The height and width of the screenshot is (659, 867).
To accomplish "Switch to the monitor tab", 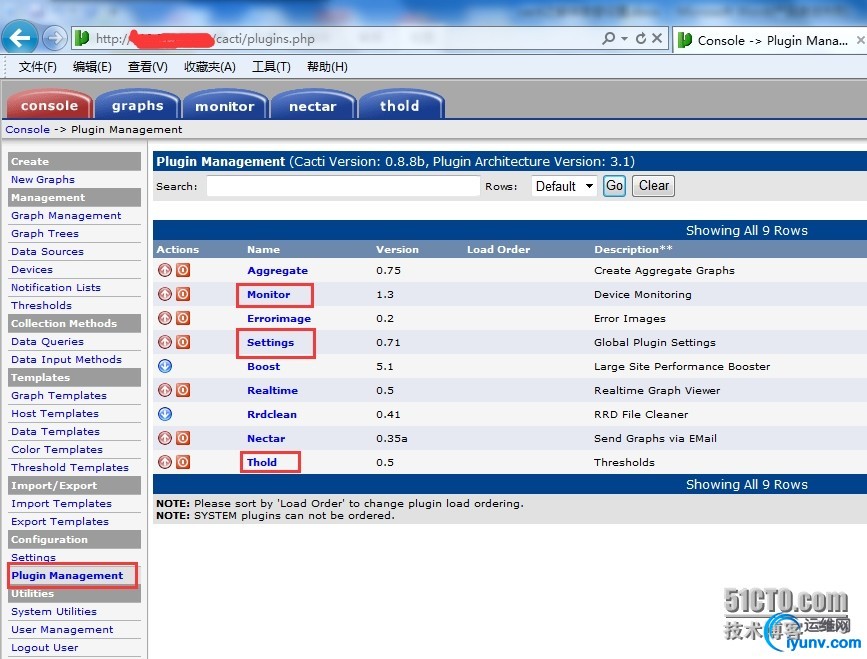I will (224, 105).
